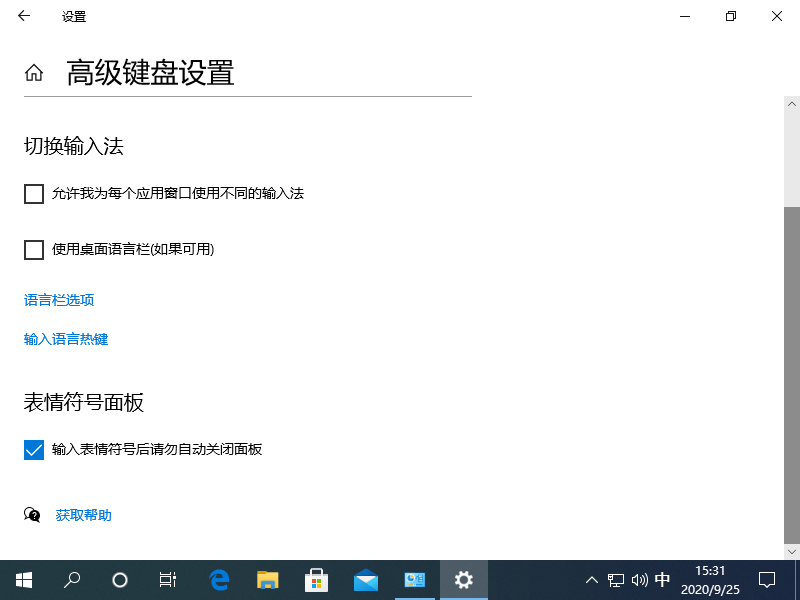Open Action Center from the system tray
The height and width of the screenshot is (600, 800).
coord(766,579)
